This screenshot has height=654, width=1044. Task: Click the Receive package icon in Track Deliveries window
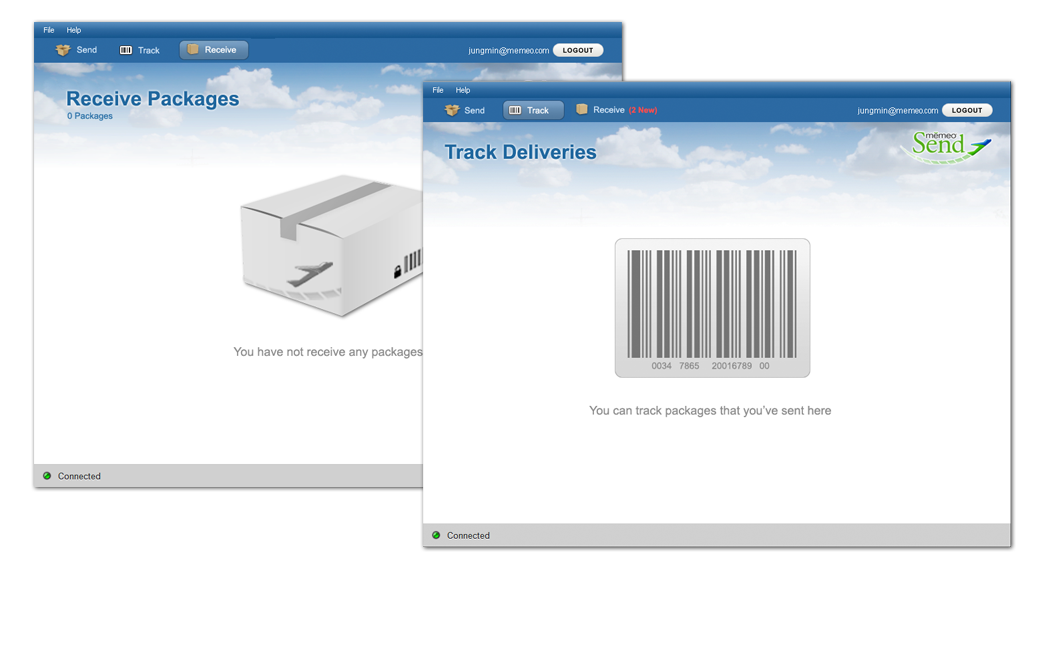582,110
